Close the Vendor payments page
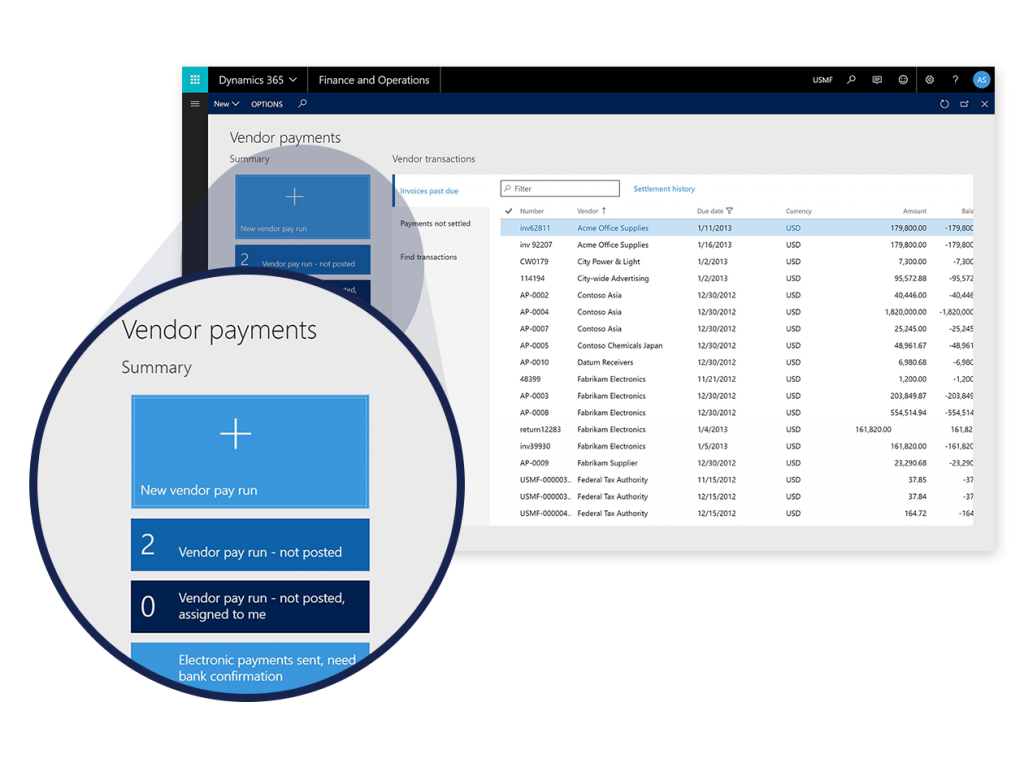Viewport: 1024px width, 767px height. click(985, 104)
